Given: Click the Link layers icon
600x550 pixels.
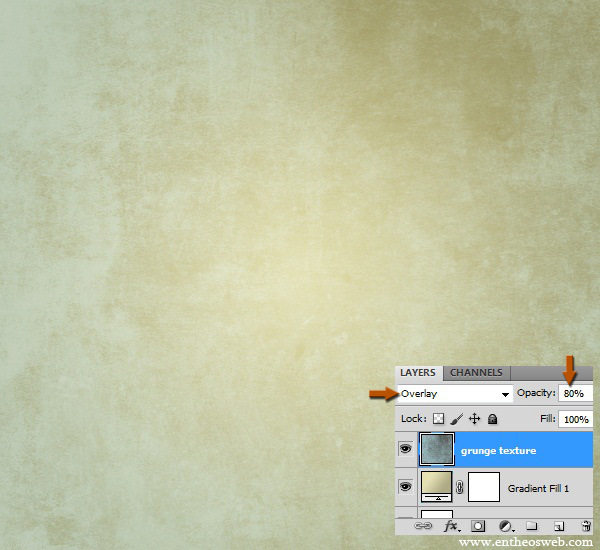Looking at the screenshot, I should click(x=423, y=526).
